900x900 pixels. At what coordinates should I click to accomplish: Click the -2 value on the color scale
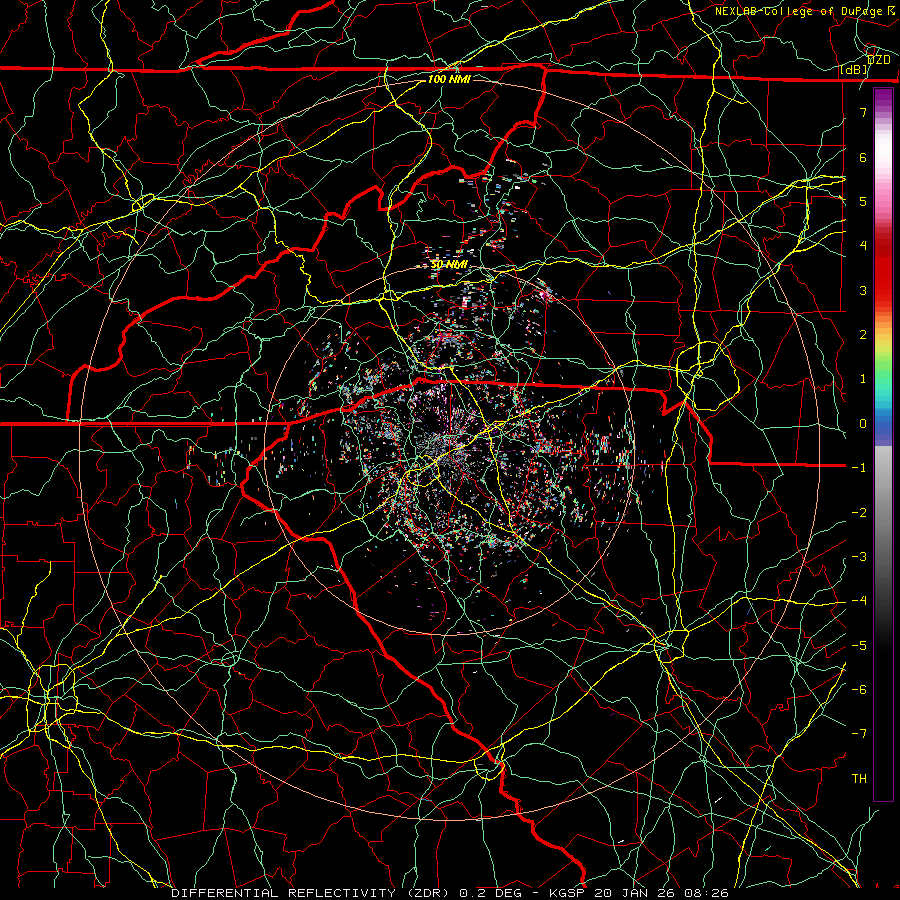click(859, 513)
